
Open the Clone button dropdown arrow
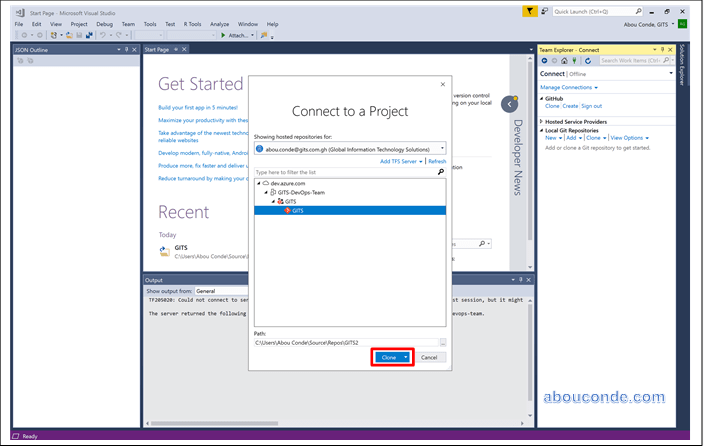406,357
